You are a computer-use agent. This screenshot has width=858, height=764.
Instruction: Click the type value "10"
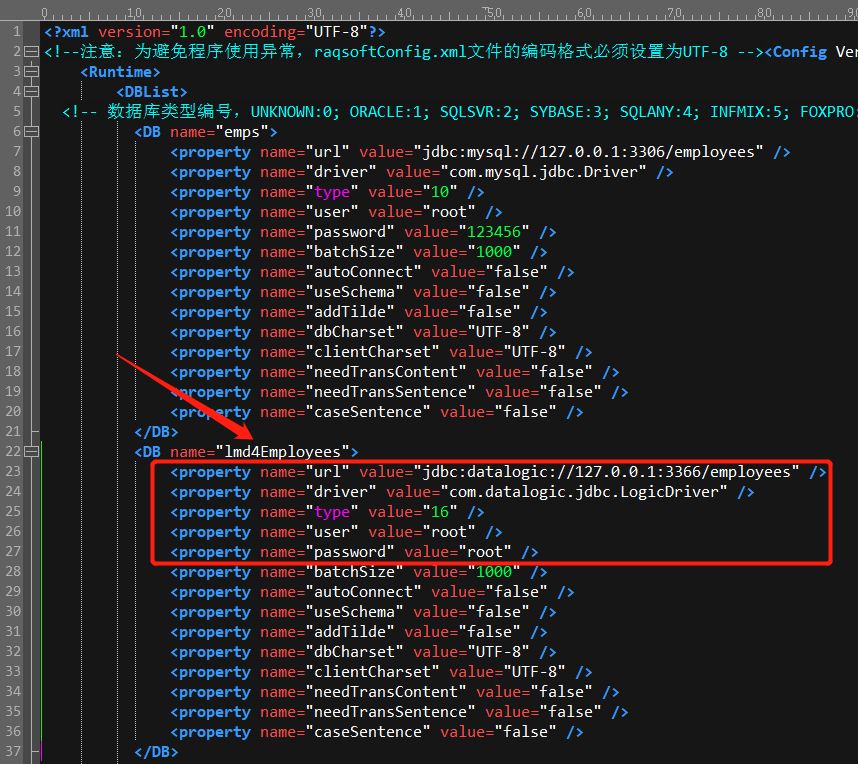(440, 192)
